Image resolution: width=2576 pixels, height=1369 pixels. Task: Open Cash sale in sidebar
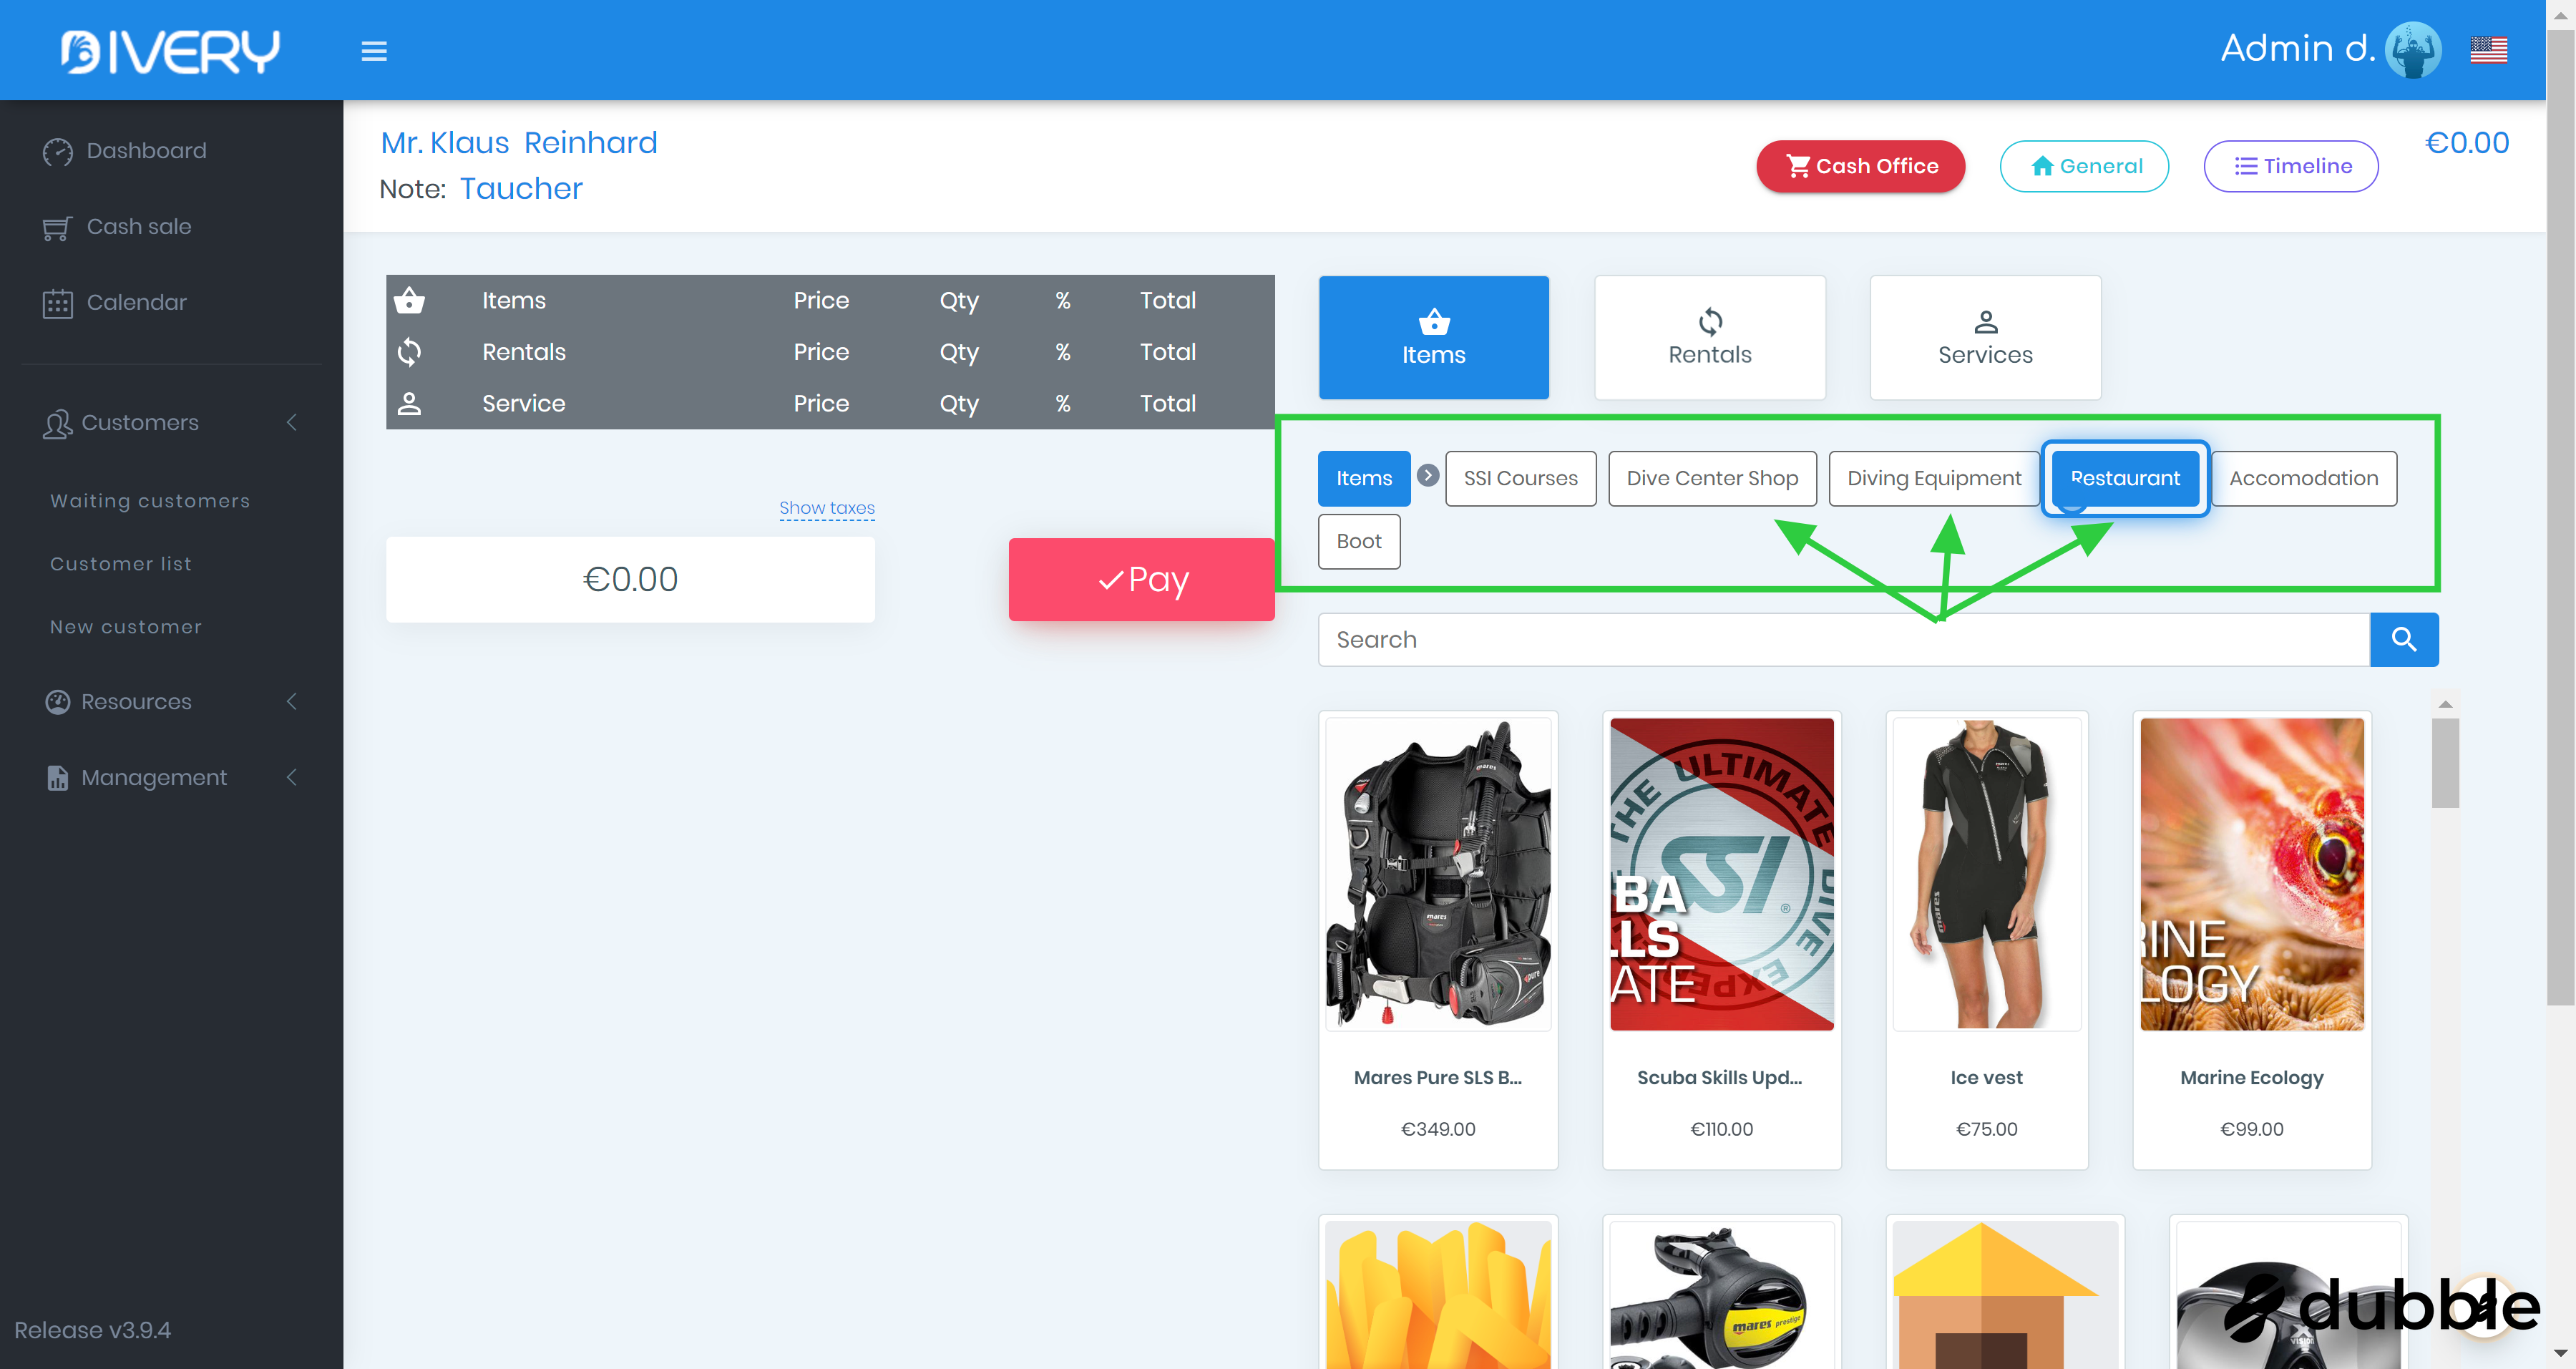(x=138, y=227)
